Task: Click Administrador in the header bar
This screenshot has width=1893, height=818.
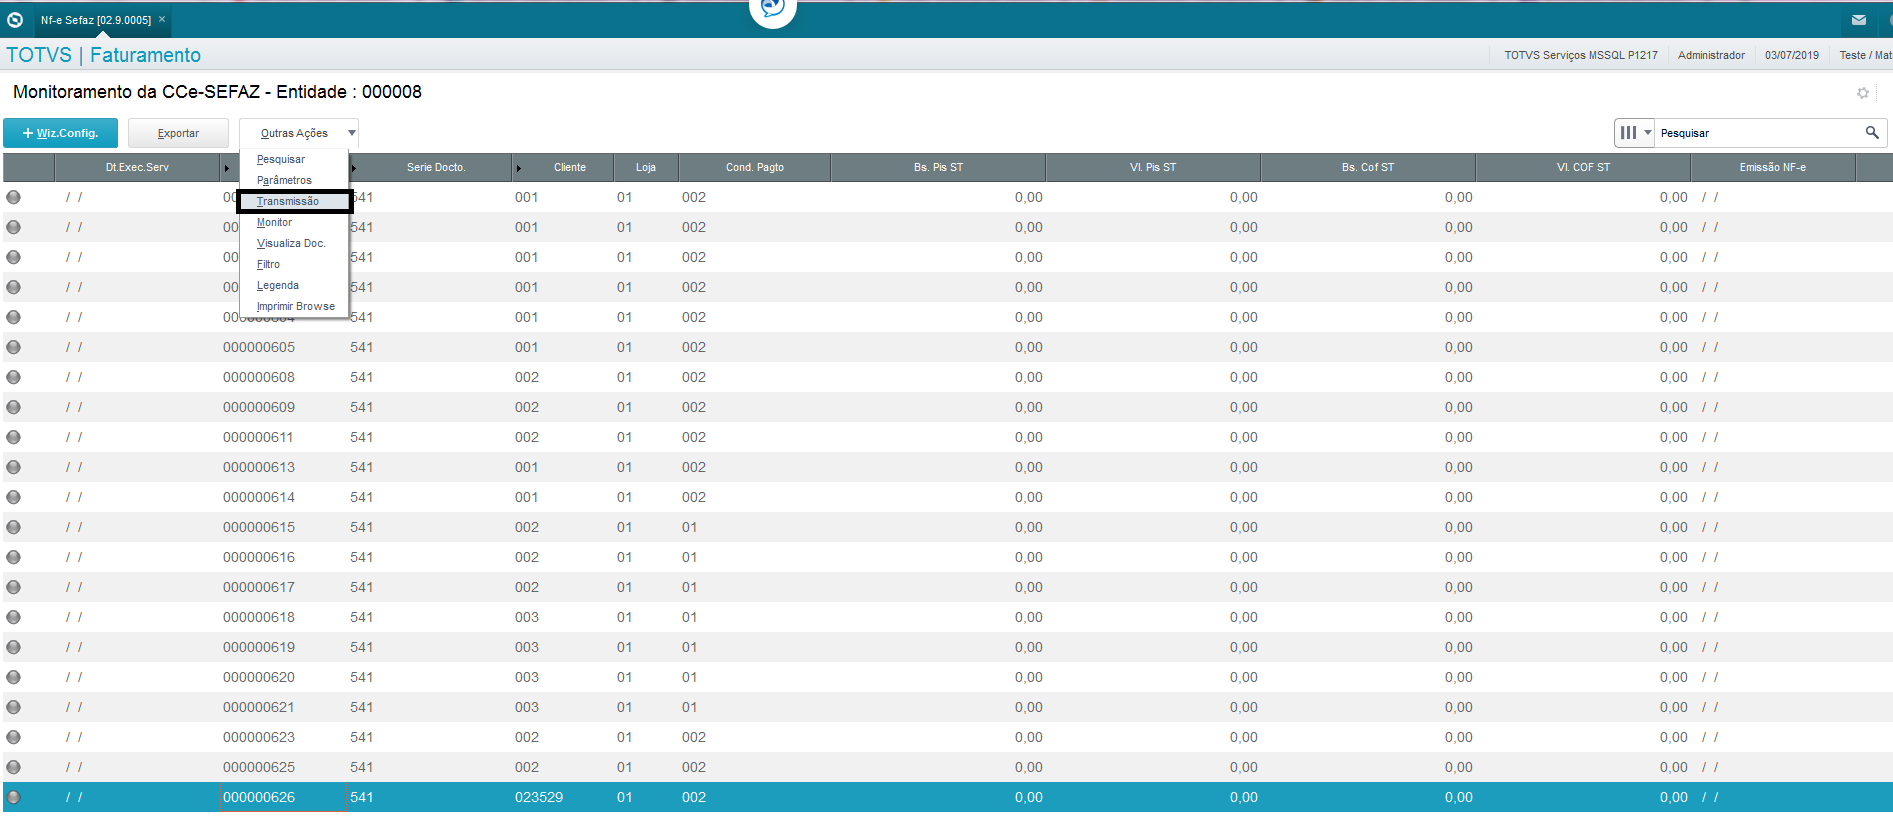Action: [1711, 55]
